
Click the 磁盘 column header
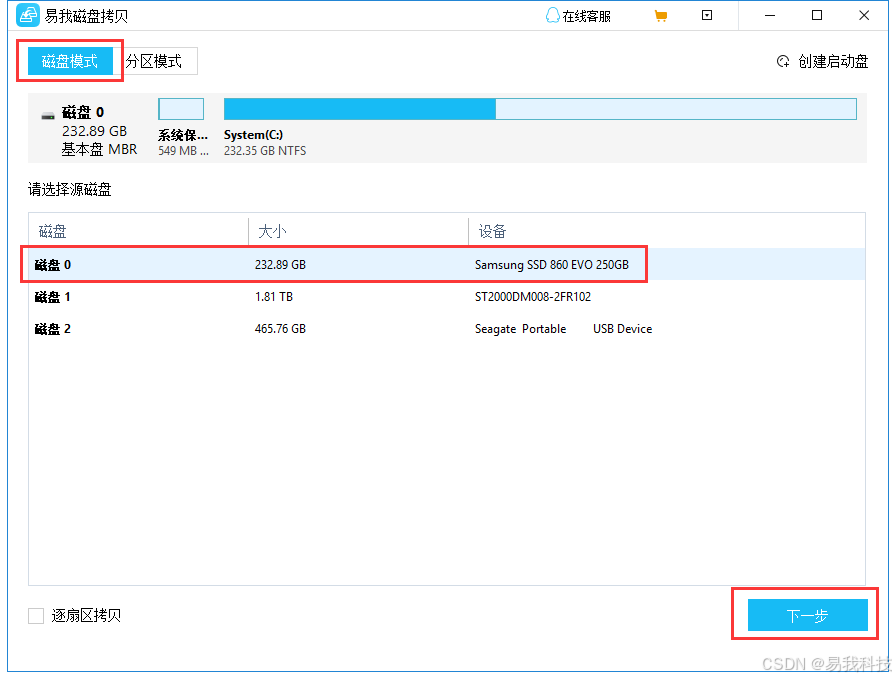pyautogui.click(x=138, y=231)
